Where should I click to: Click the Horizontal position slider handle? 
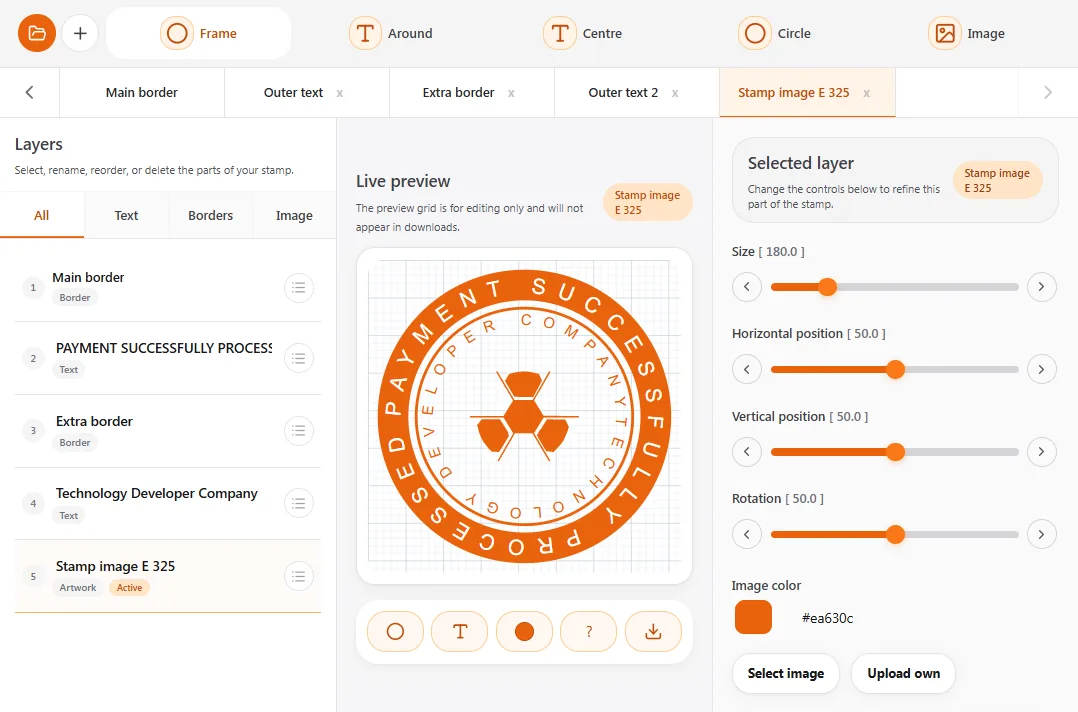click(x=895, y=370)
